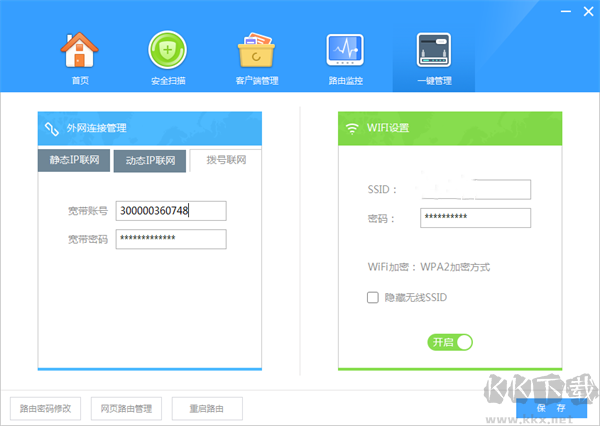Click the chain link icon in 外网连接管理 header
This screenshot has height=426, width=600.
point(52,129)
